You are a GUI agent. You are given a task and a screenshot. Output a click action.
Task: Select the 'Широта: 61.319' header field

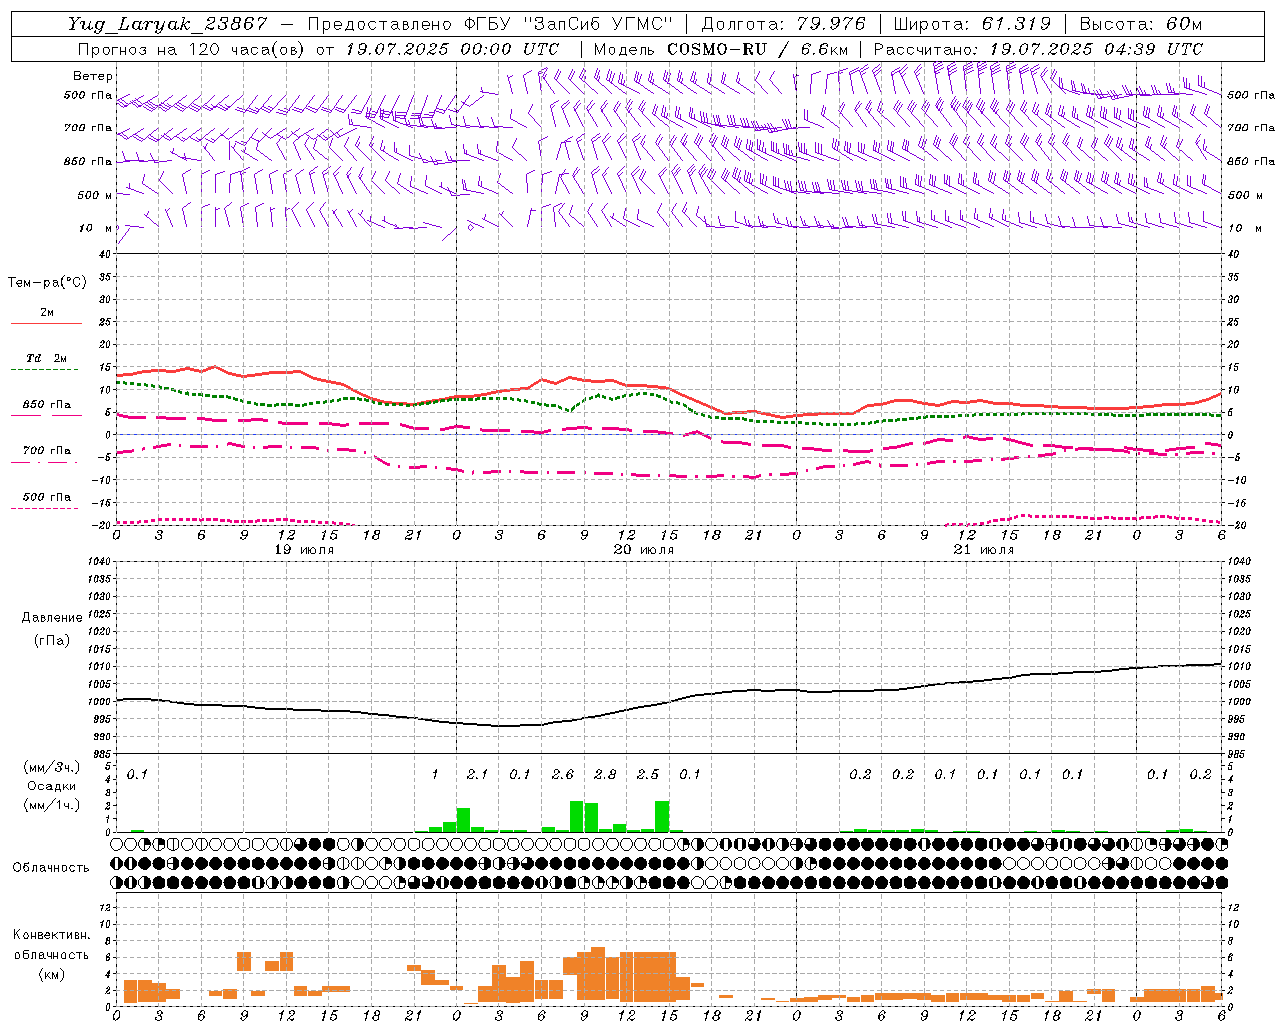pyautogui.click(x=972, y=24)
